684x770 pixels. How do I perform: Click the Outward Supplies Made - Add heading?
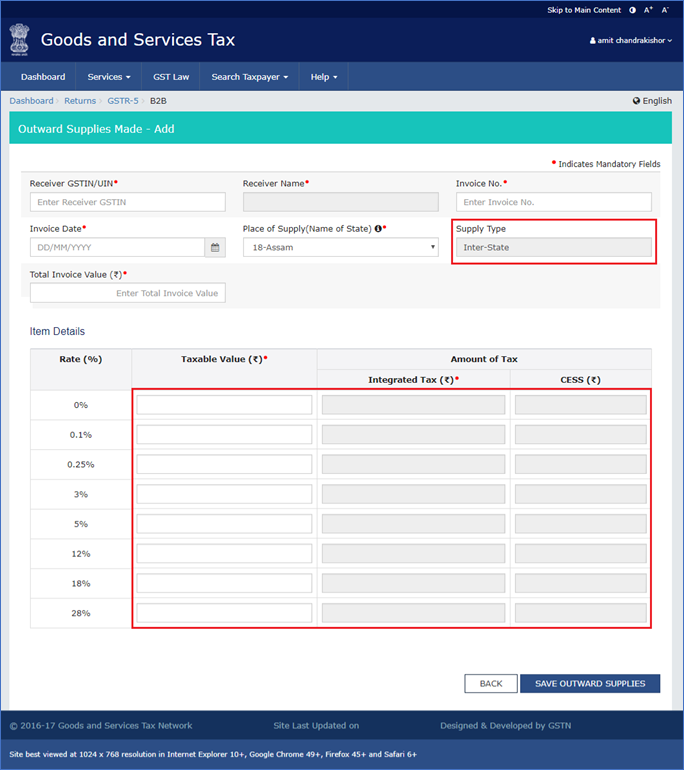pos(96,129)
